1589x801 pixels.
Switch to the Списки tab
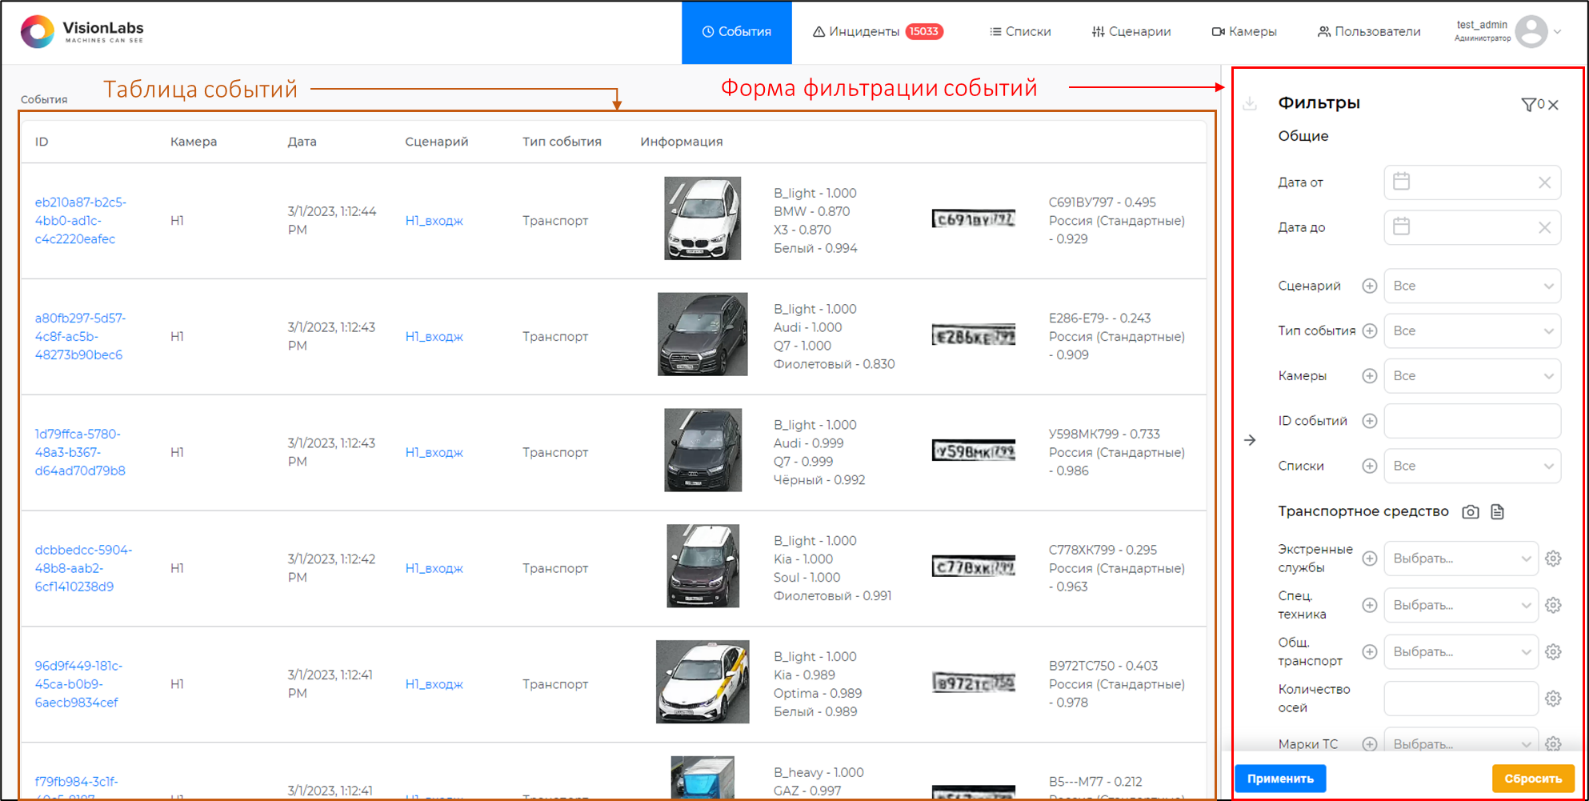[1020, 32]
